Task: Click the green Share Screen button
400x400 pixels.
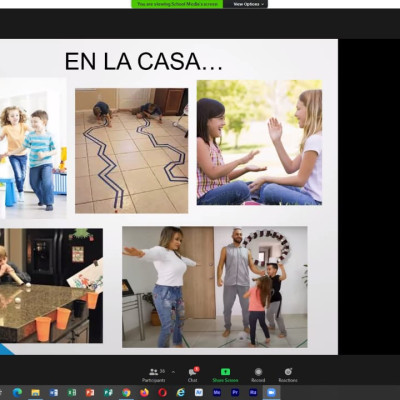Action: (x=225, y=375)
